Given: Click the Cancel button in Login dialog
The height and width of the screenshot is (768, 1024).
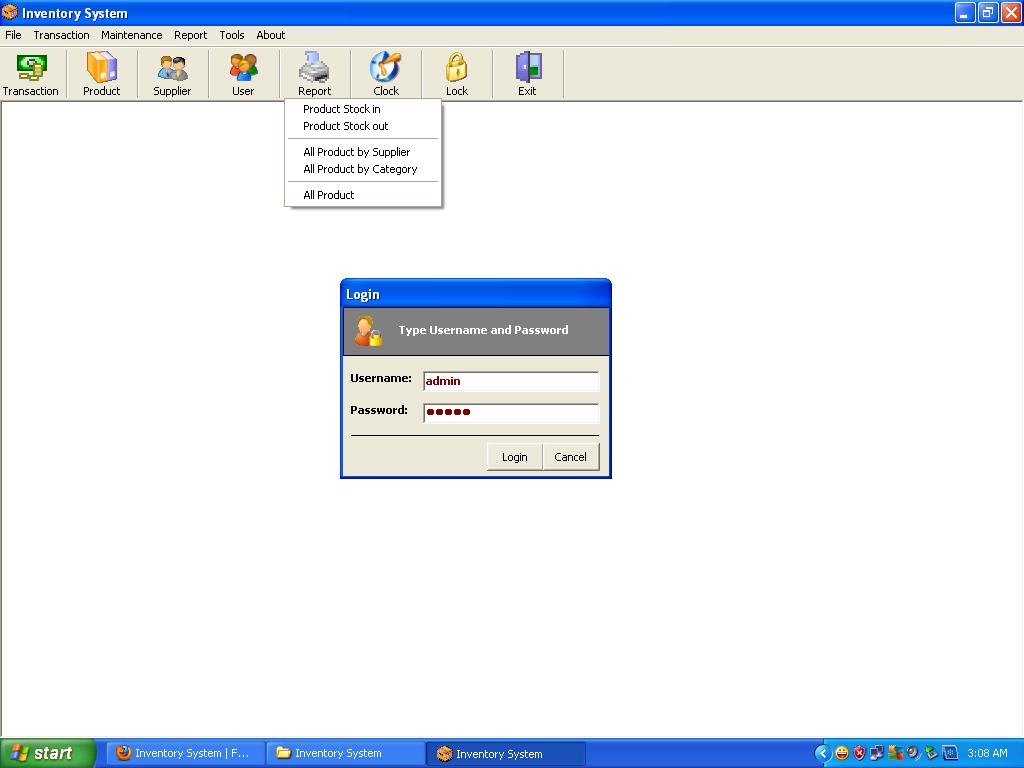Looking at the screenshot, I should coord(570,457).
